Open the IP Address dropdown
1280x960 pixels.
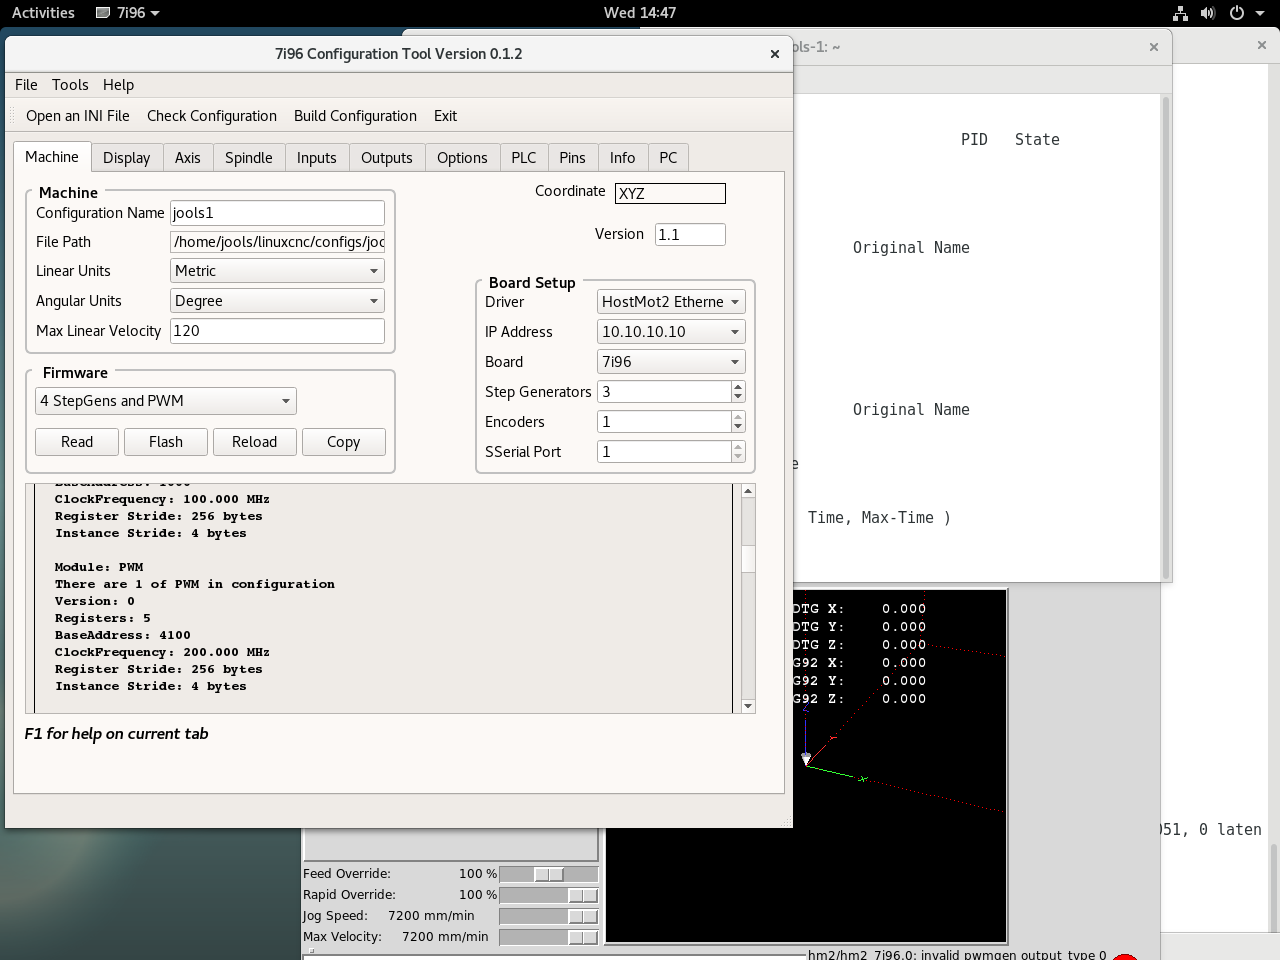[670, 332]
